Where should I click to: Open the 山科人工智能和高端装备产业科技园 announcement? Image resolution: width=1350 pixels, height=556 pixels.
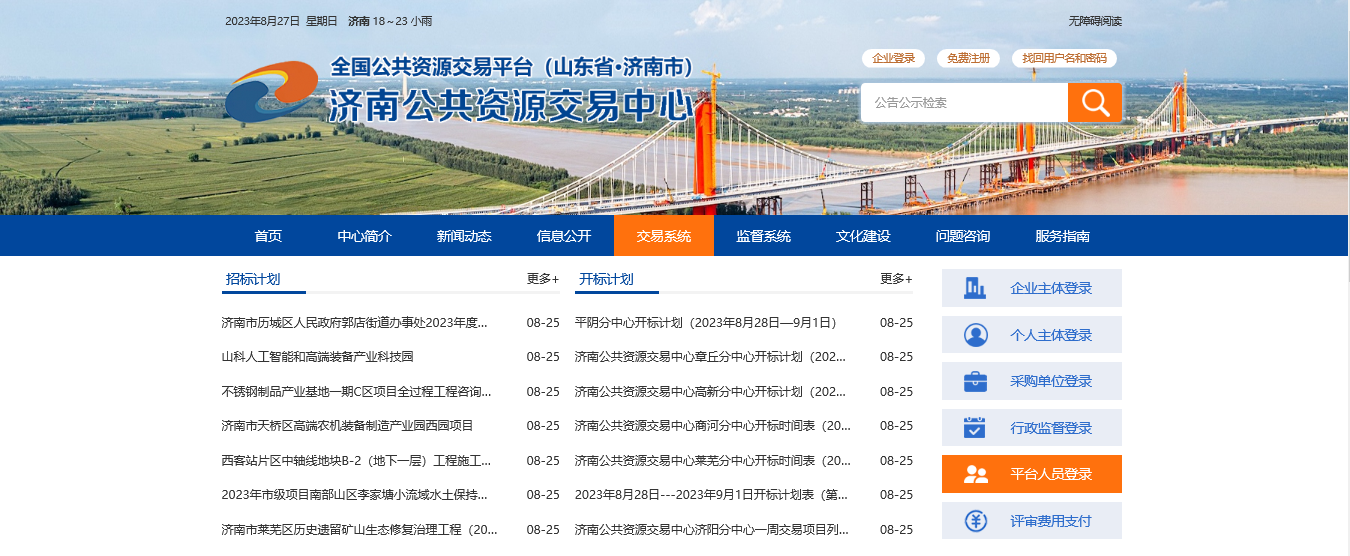point(317,357)
